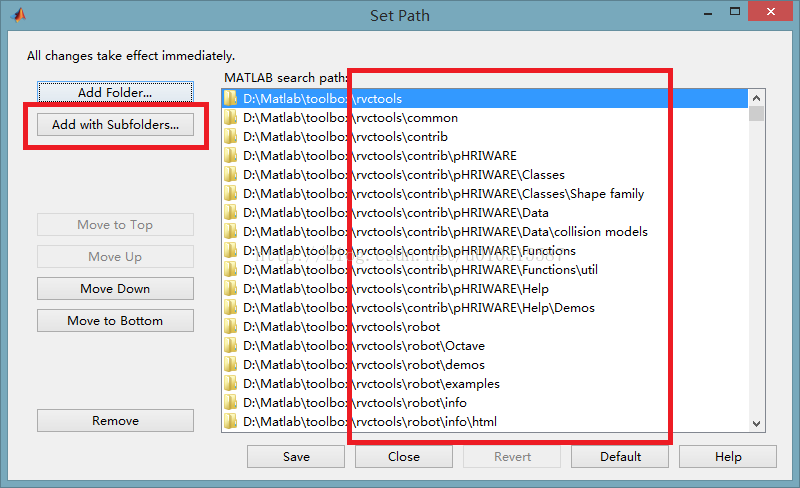Click the scrollbar up arrow of path list
Viewport: 800px width, 488px height.
pyautogui.click(x=756, y=97)
